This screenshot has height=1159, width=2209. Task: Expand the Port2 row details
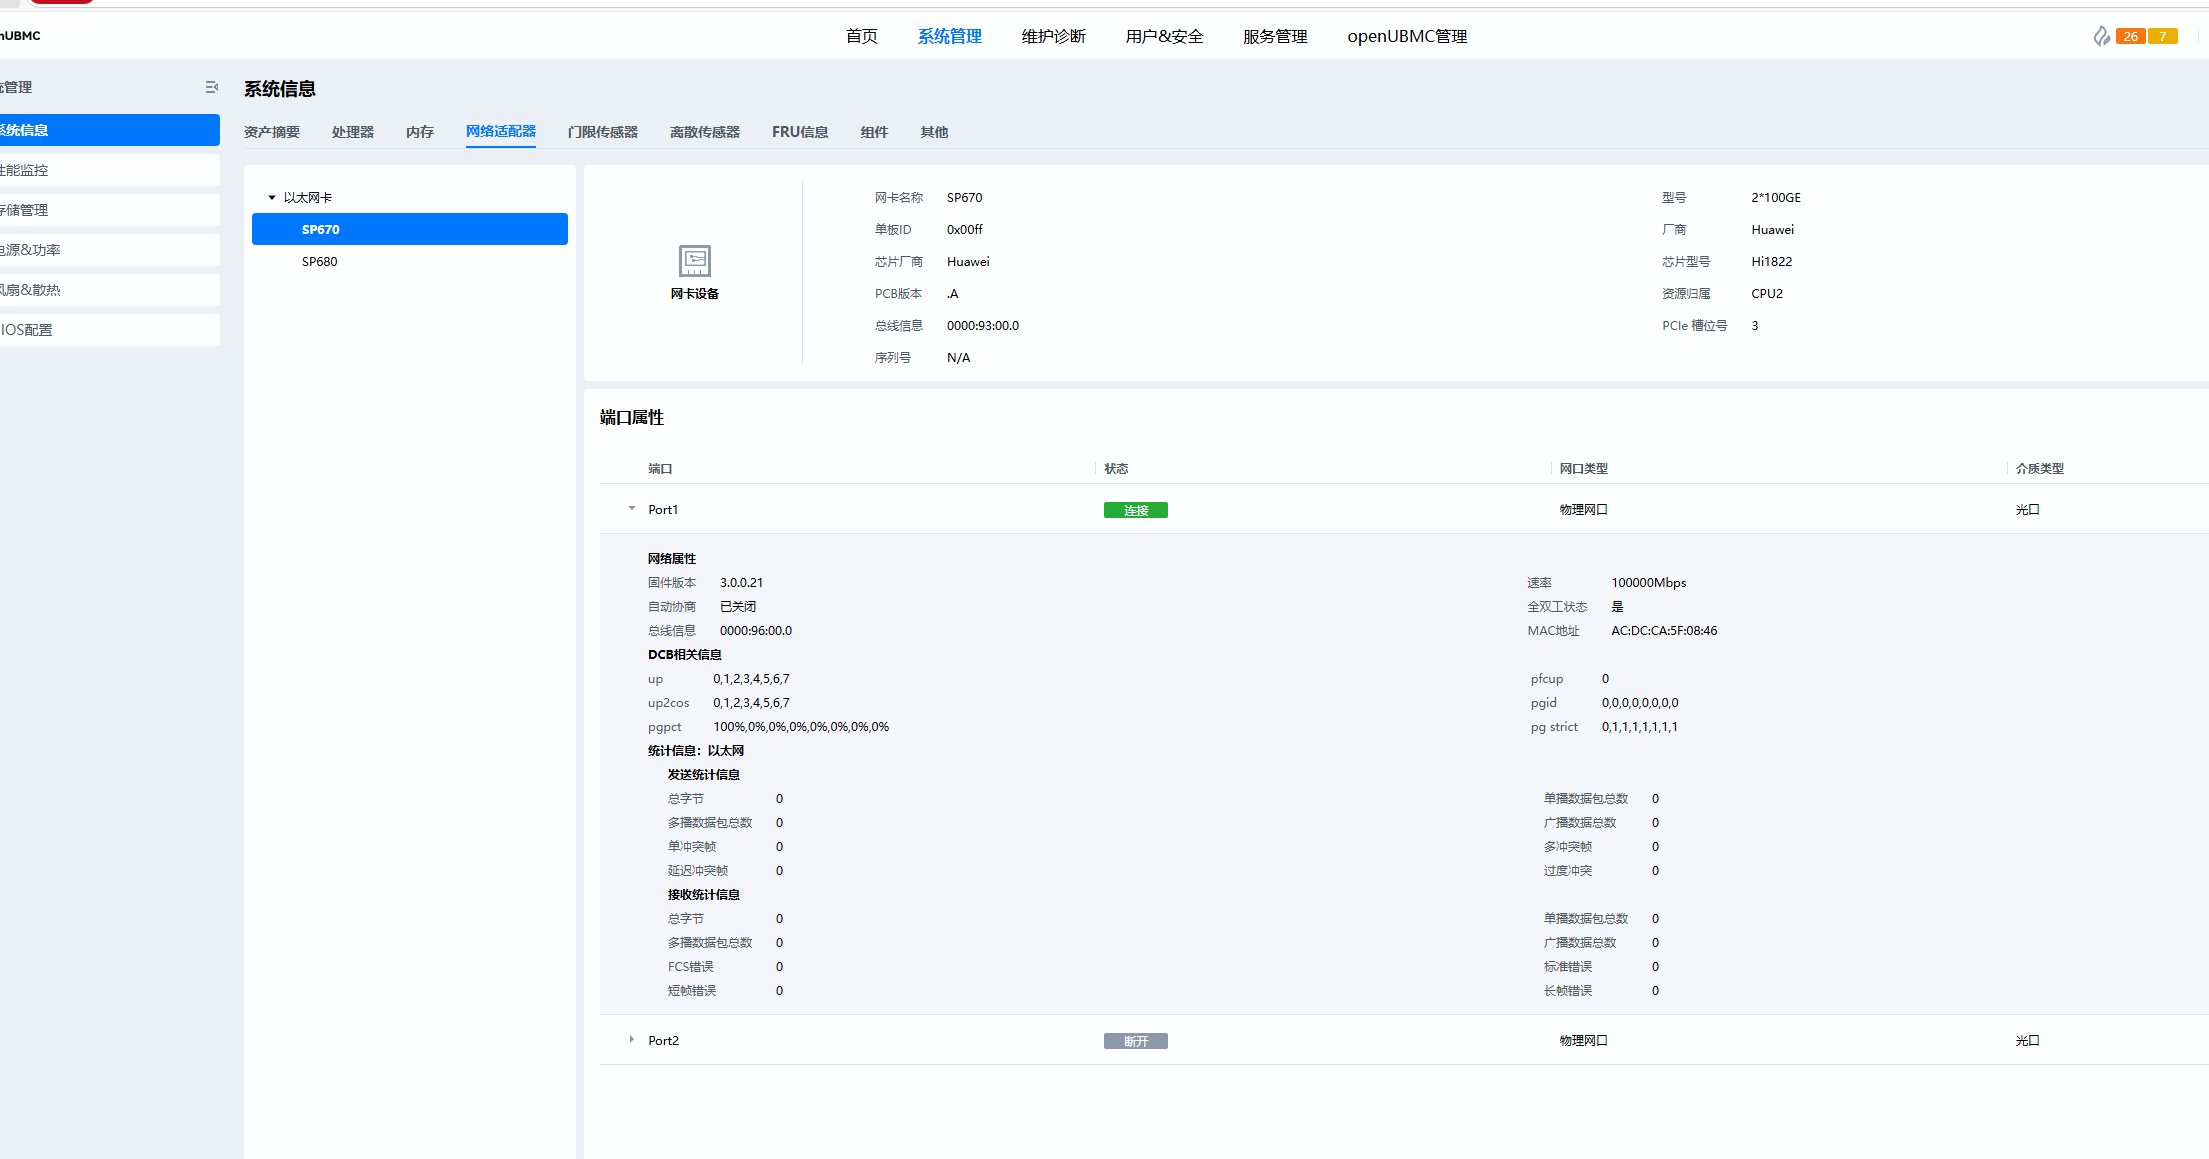[x=631, y=1040]
